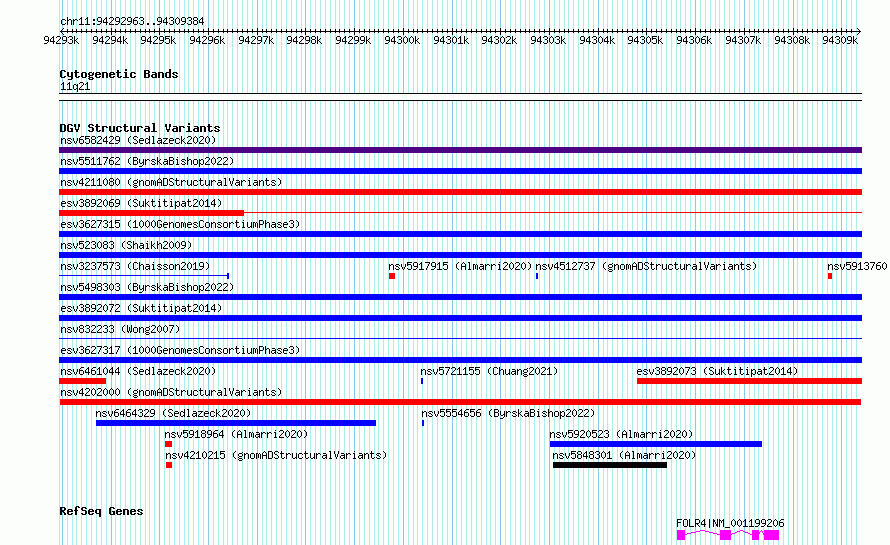Select the nsv5913760 variant label

tap(857, 266)
